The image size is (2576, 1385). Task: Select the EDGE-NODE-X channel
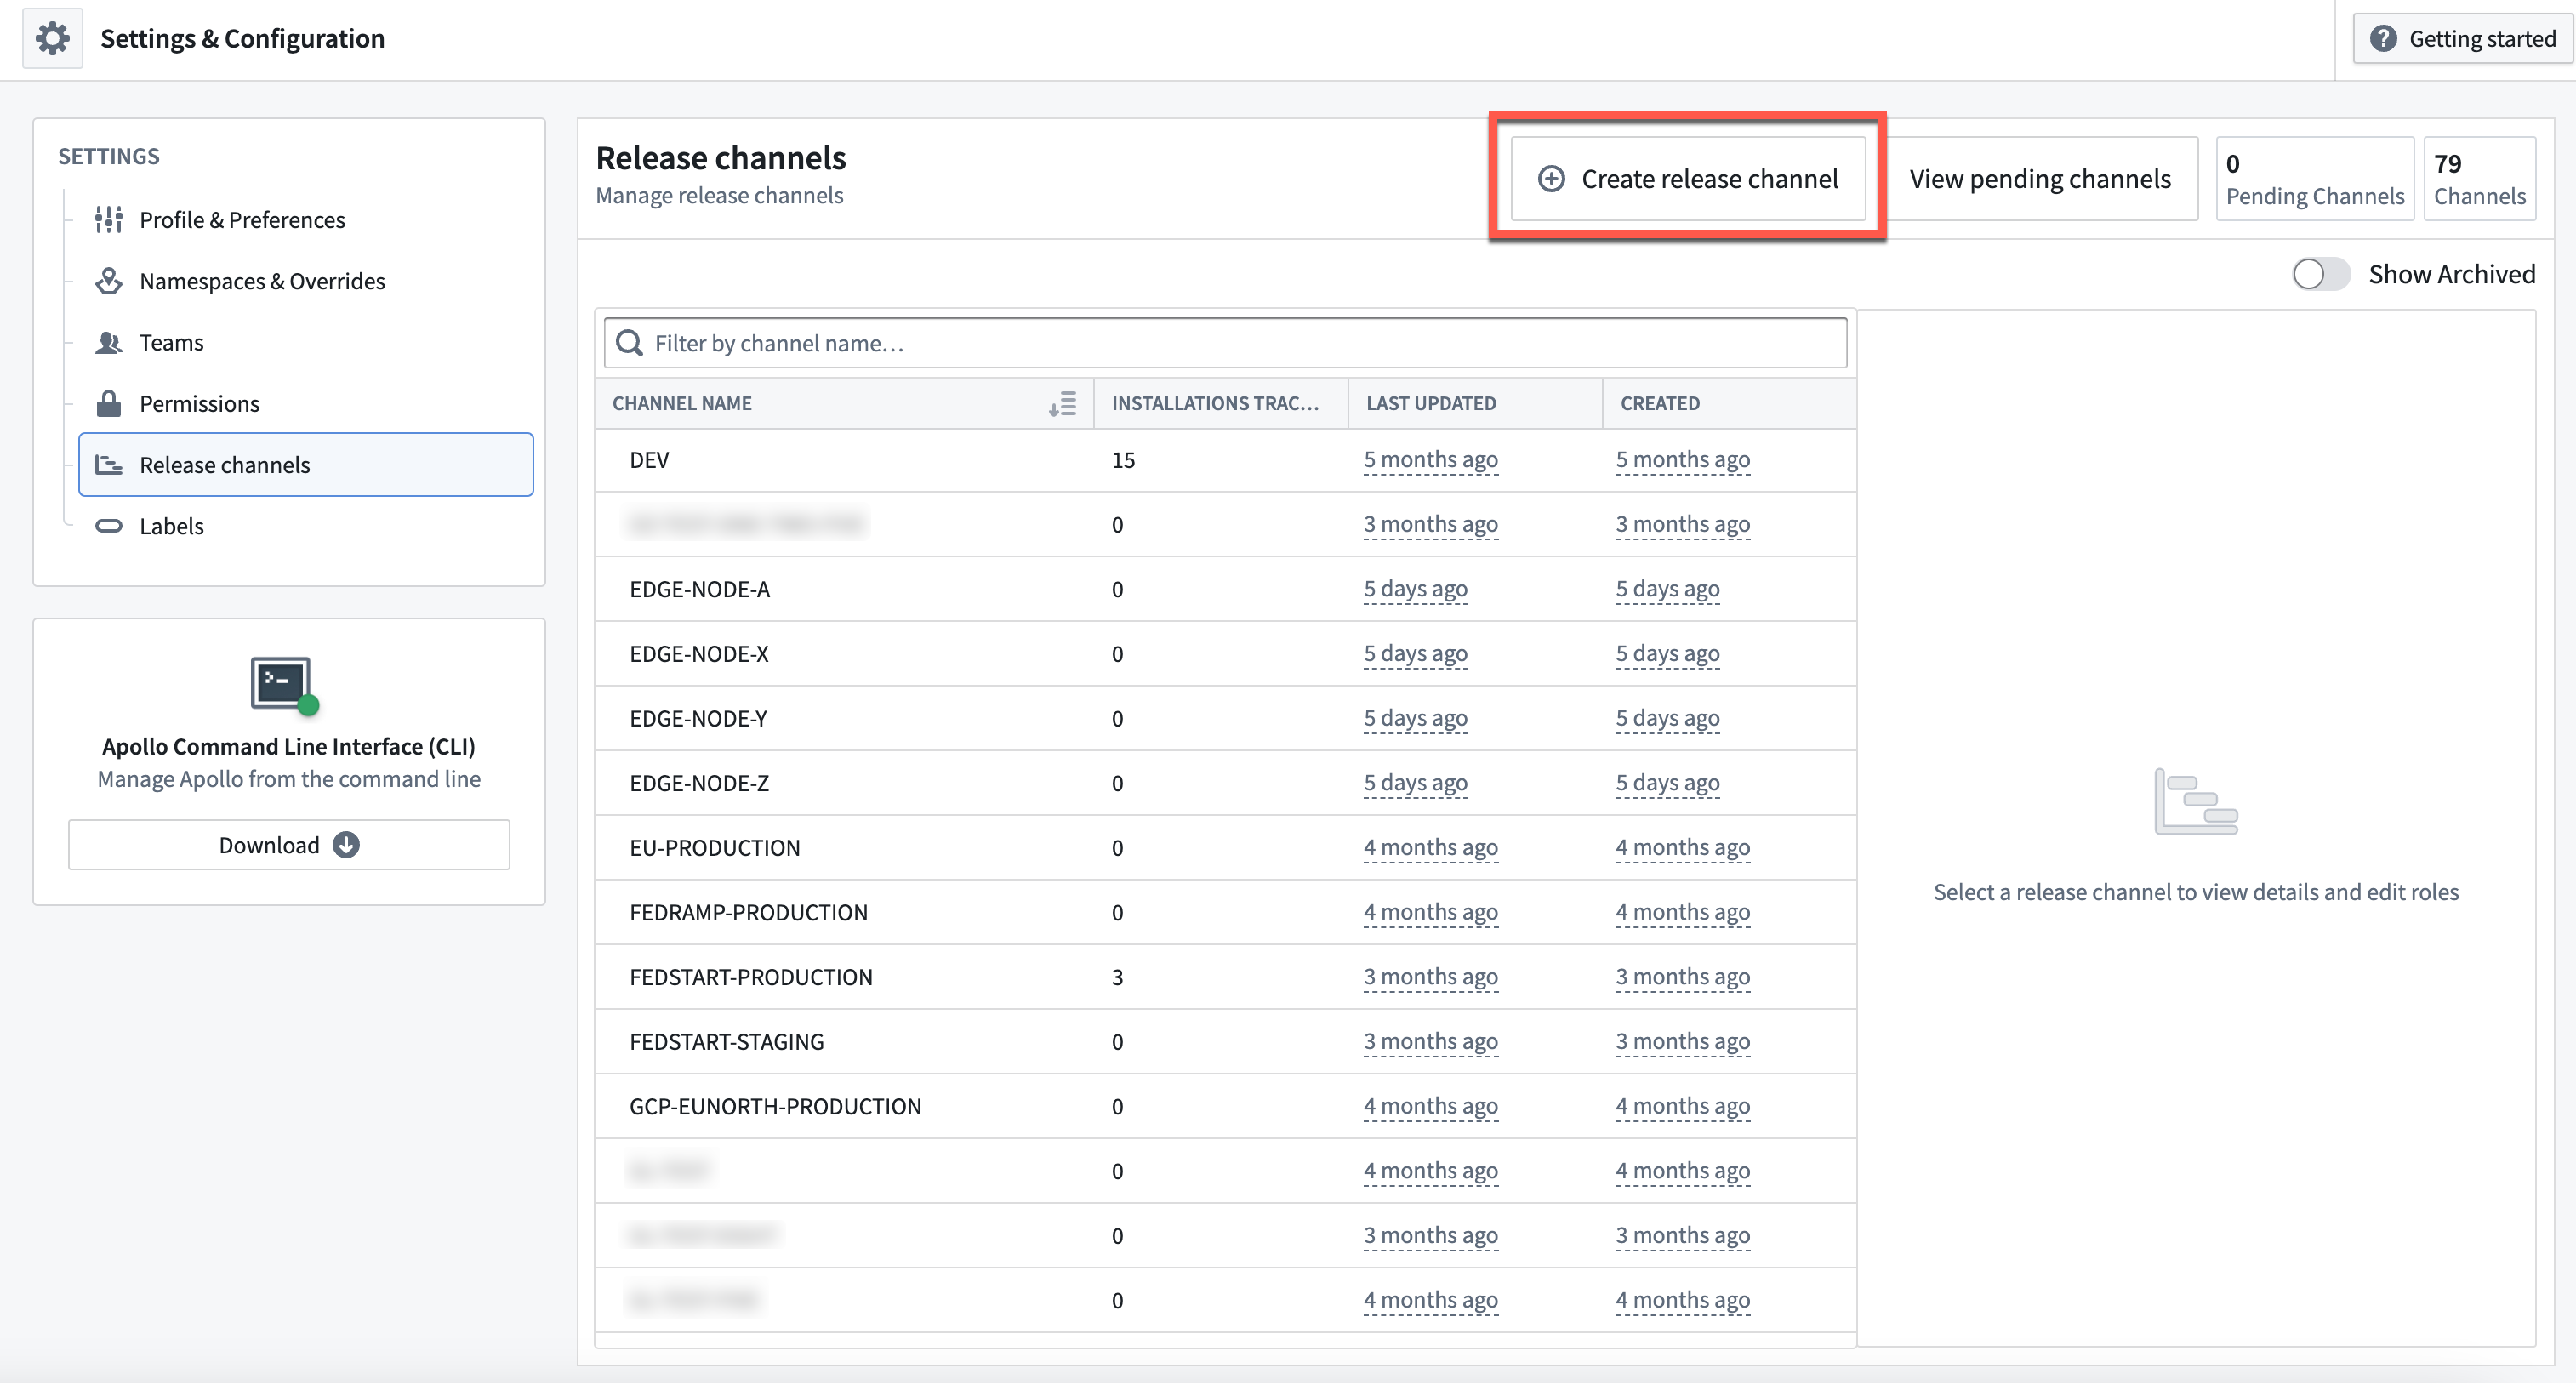coord(1225,654)
